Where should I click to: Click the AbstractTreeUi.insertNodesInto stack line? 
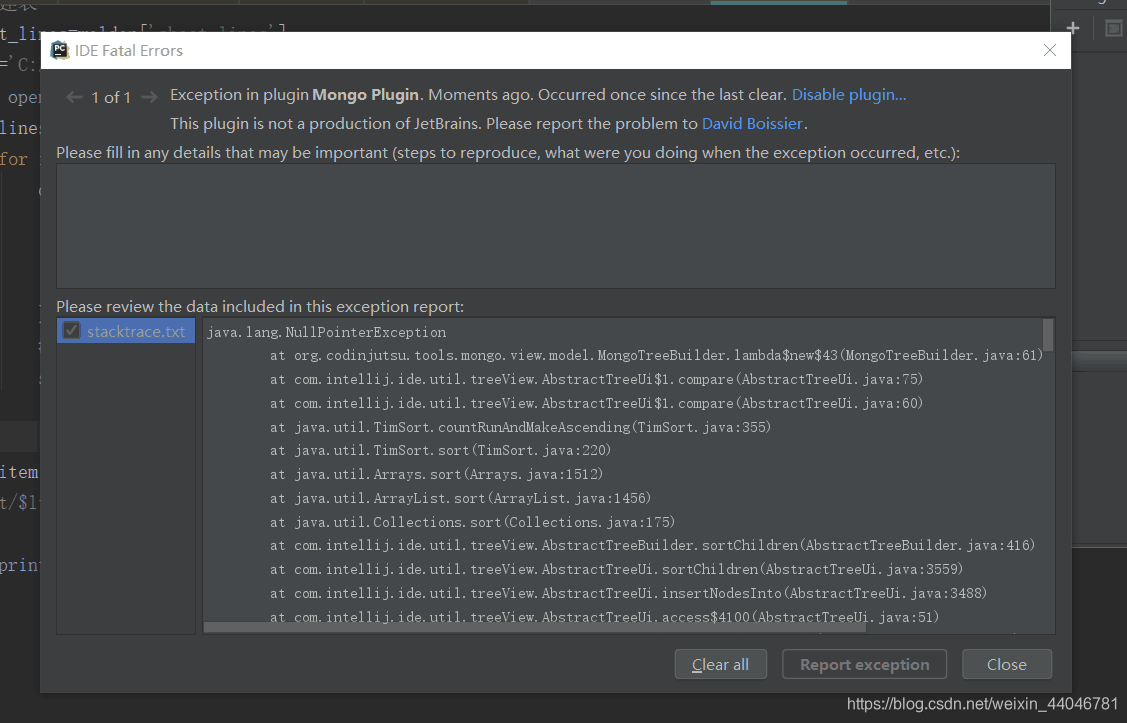point(628,593)
